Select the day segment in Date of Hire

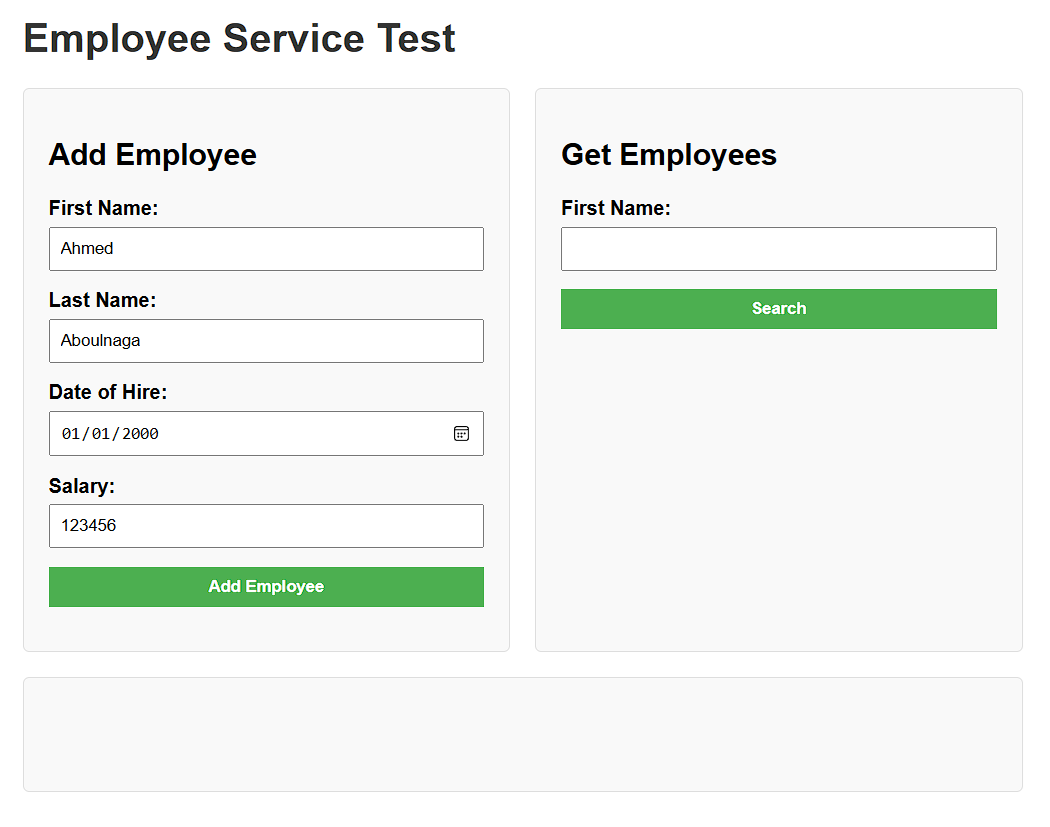(x=101, y=434)
